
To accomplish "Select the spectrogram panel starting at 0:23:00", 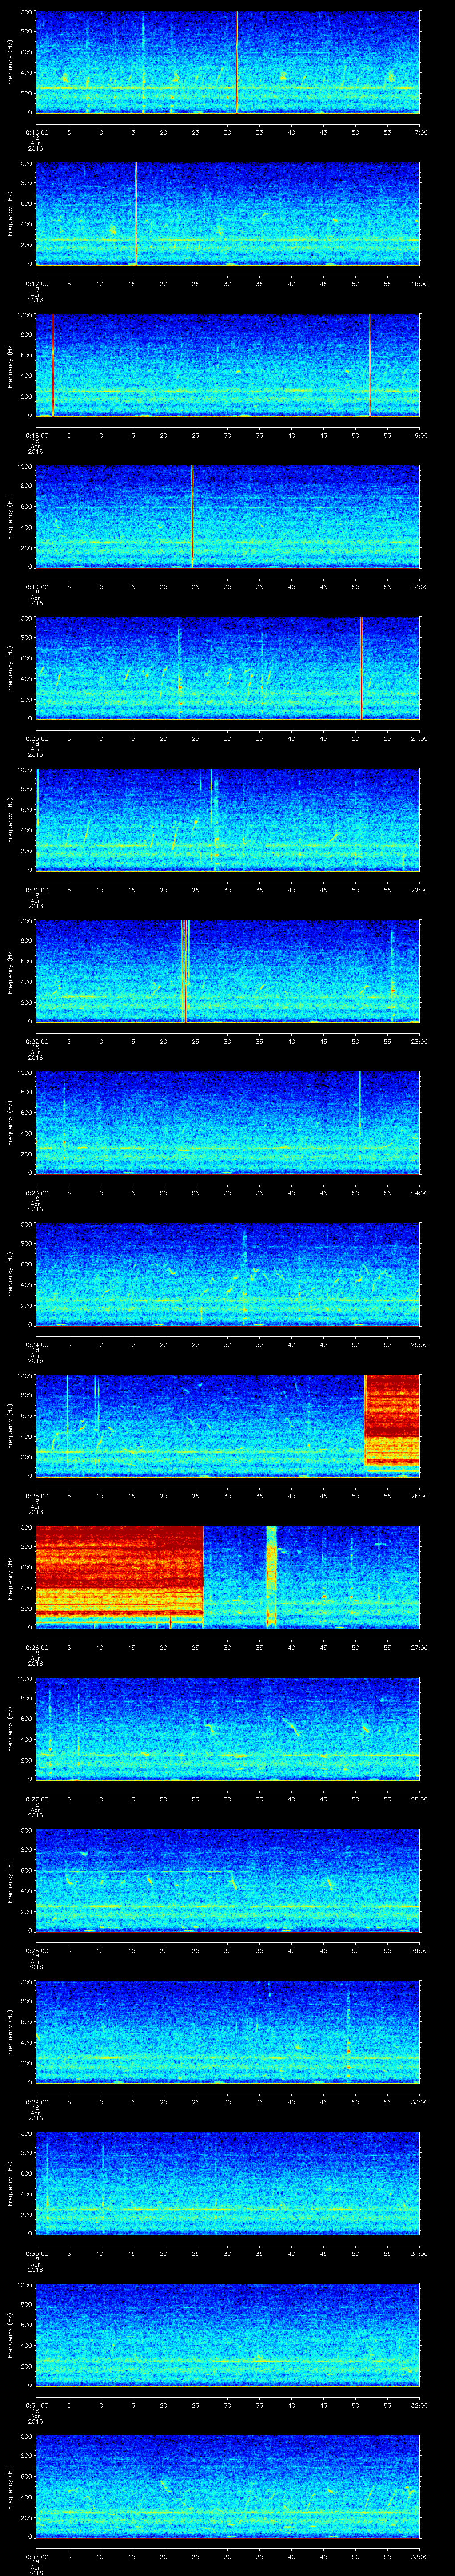I will click(x=228, y=1122).
